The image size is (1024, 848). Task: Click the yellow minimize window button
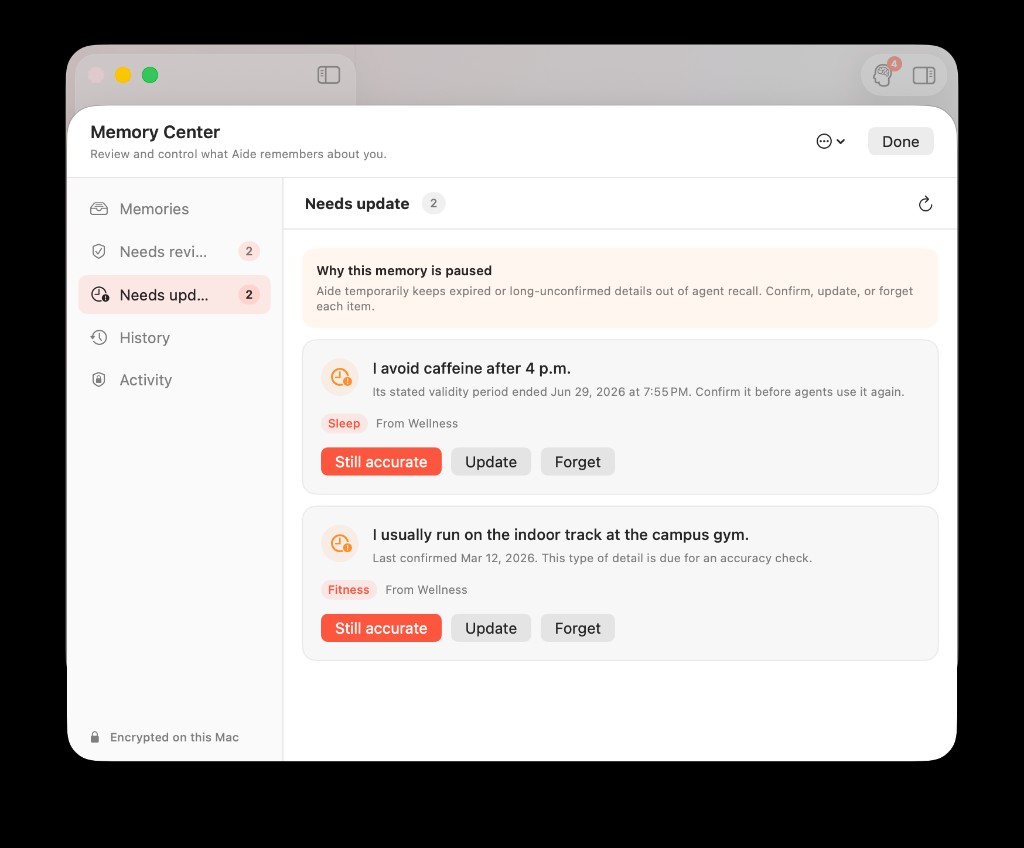[x=123, y=75]
